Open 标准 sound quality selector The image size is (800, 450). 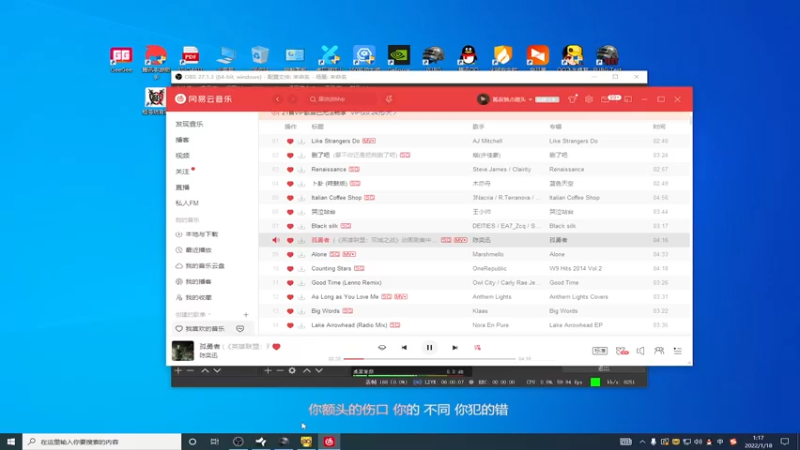[599, 351]
